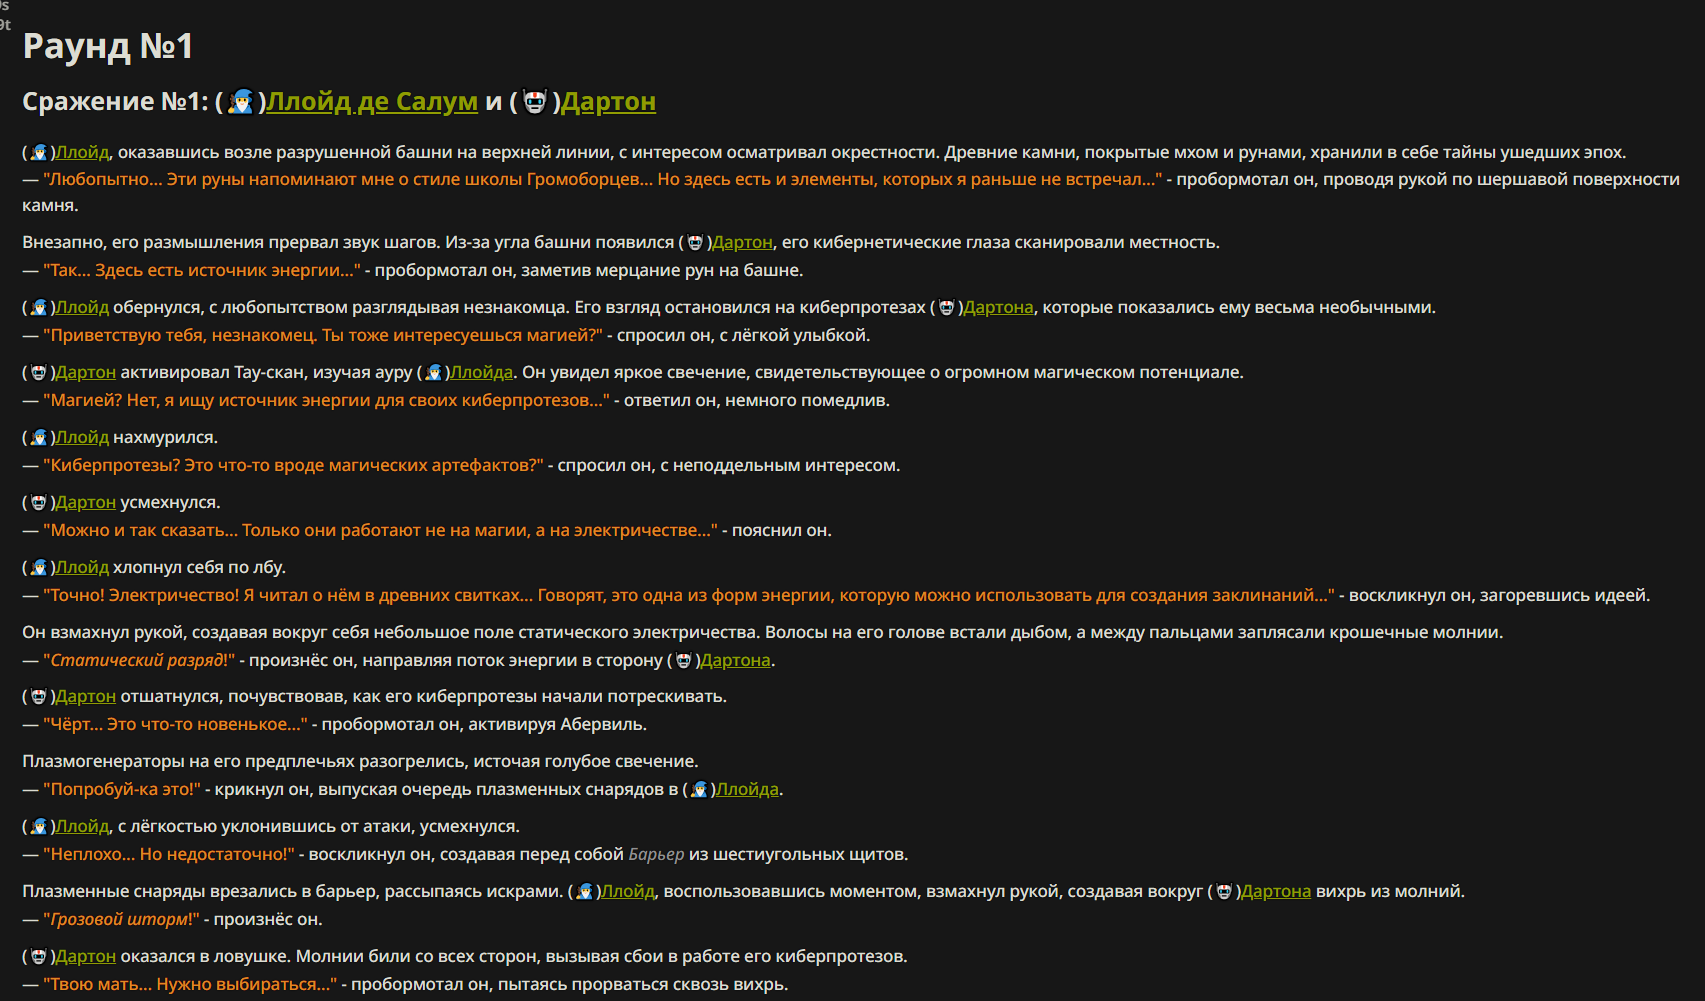1705x1001 pixels.
Task: Click the italic spell name 'Статический разряд'
Action: click(x=138, y=660)
